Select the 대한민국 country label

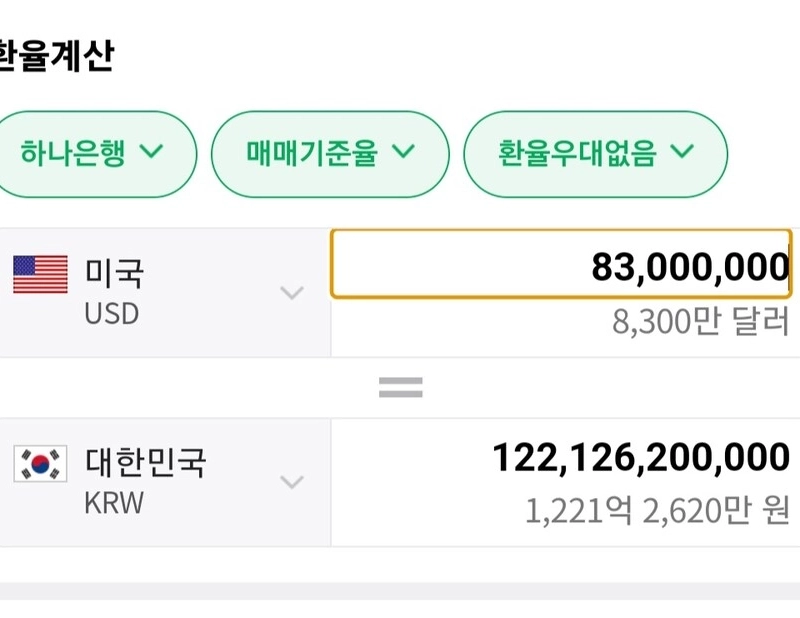145,462
